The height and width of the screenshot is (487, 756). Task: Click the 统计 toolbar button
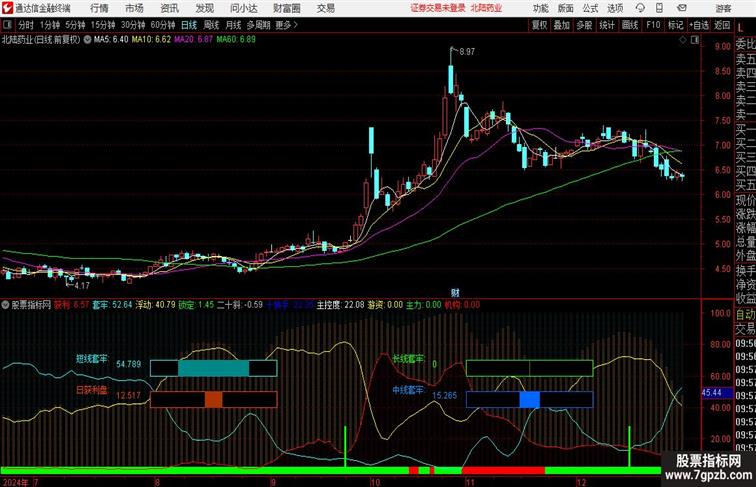point(607,25)
